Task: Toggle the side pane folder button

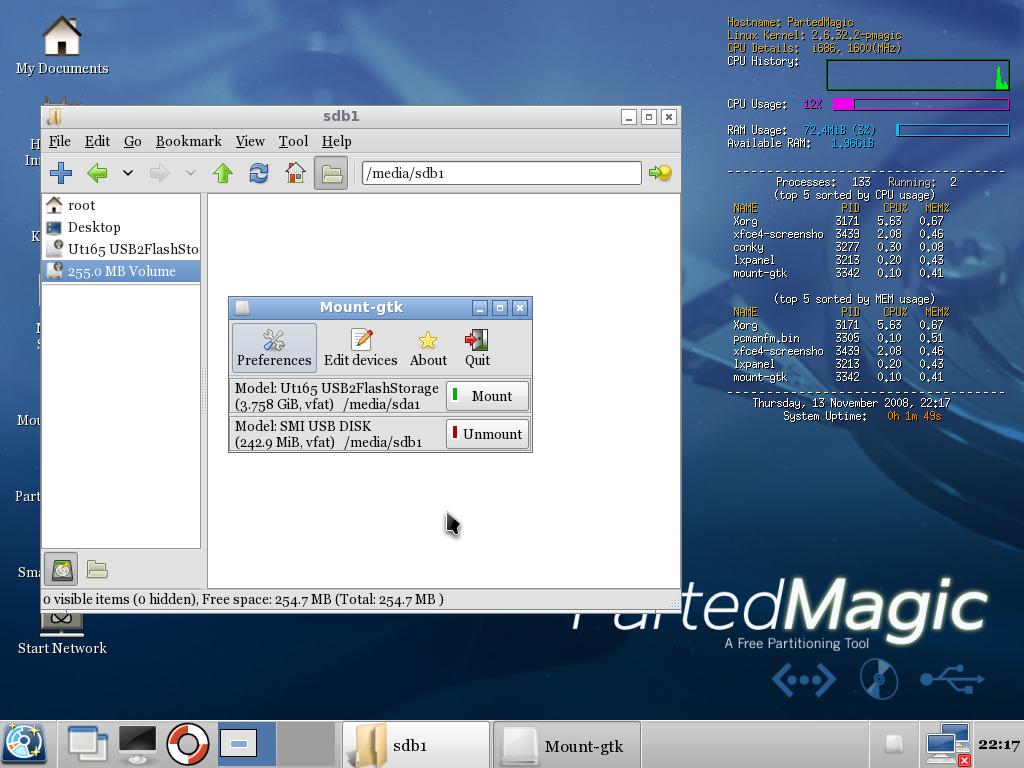Action: [x=331, y=173]
